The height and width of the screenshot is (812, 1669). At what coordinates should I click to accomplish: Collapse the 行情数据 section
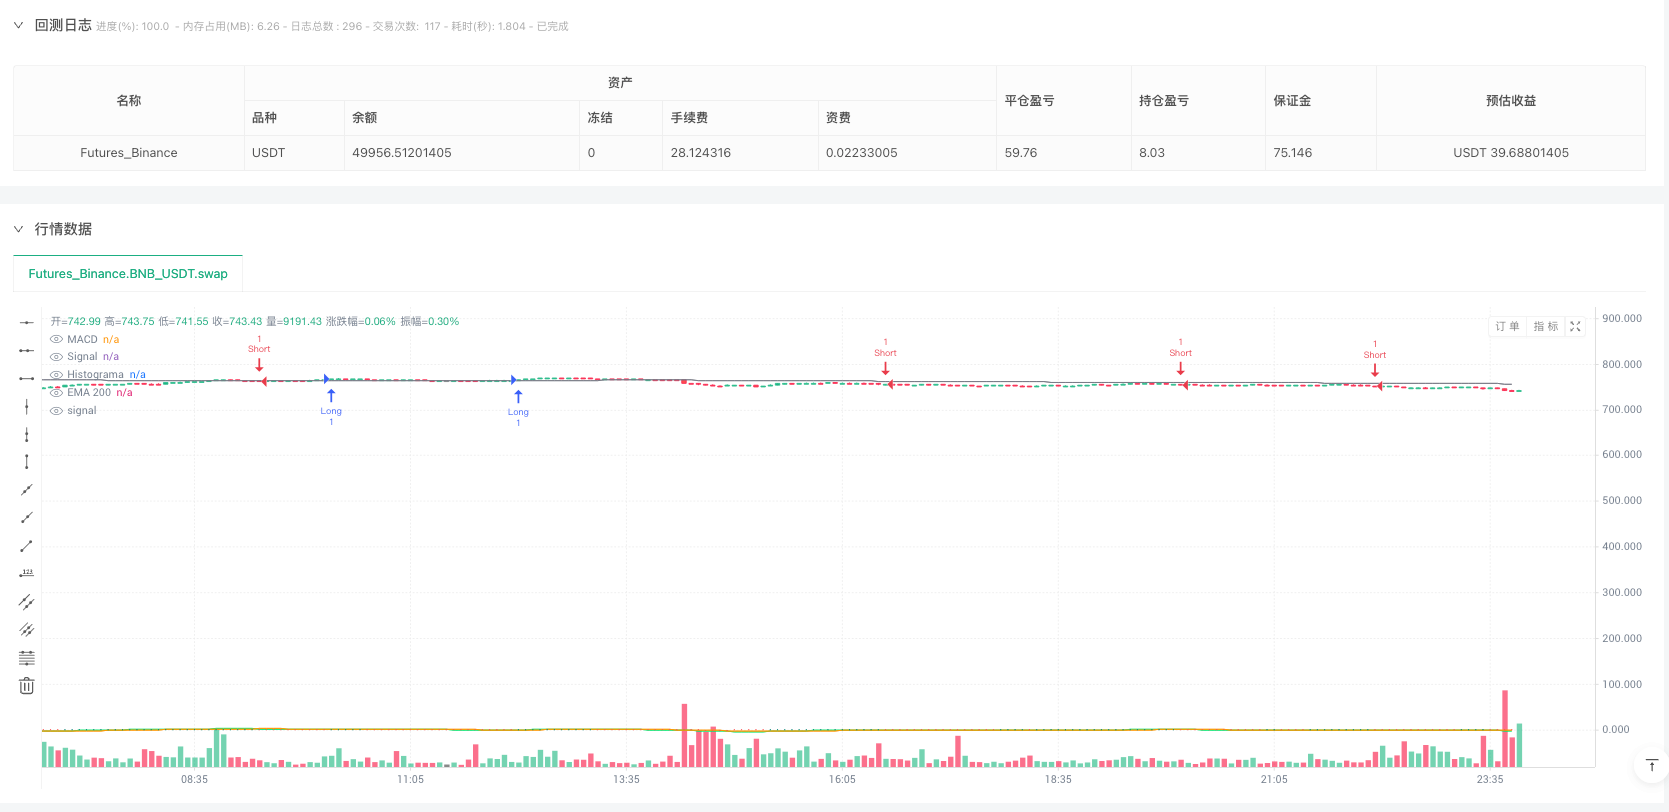point(18,229)
